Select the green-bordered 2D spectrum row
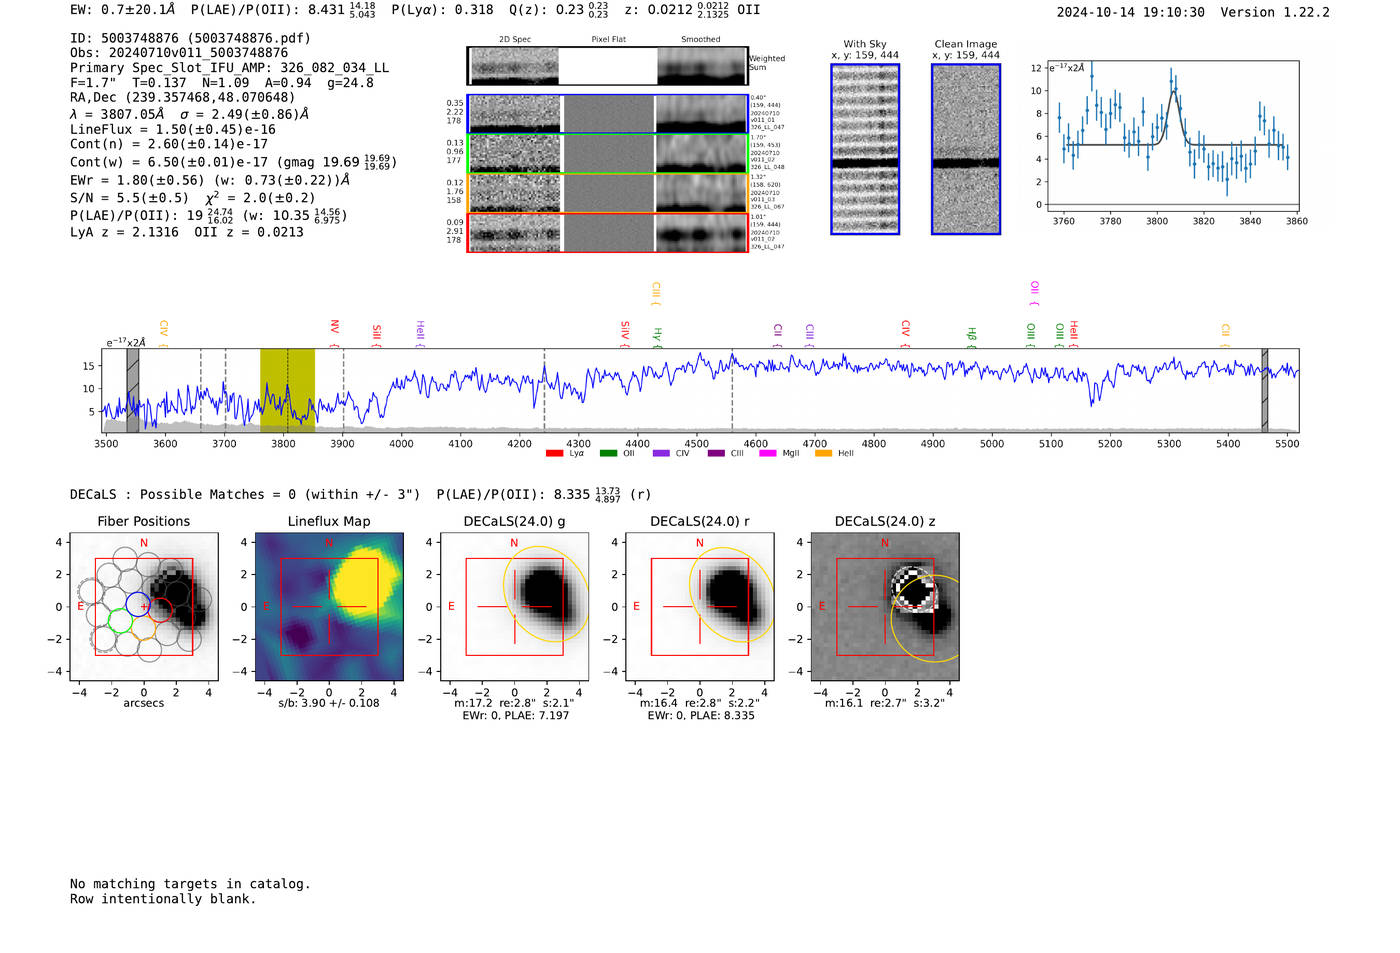 (608, 154)
